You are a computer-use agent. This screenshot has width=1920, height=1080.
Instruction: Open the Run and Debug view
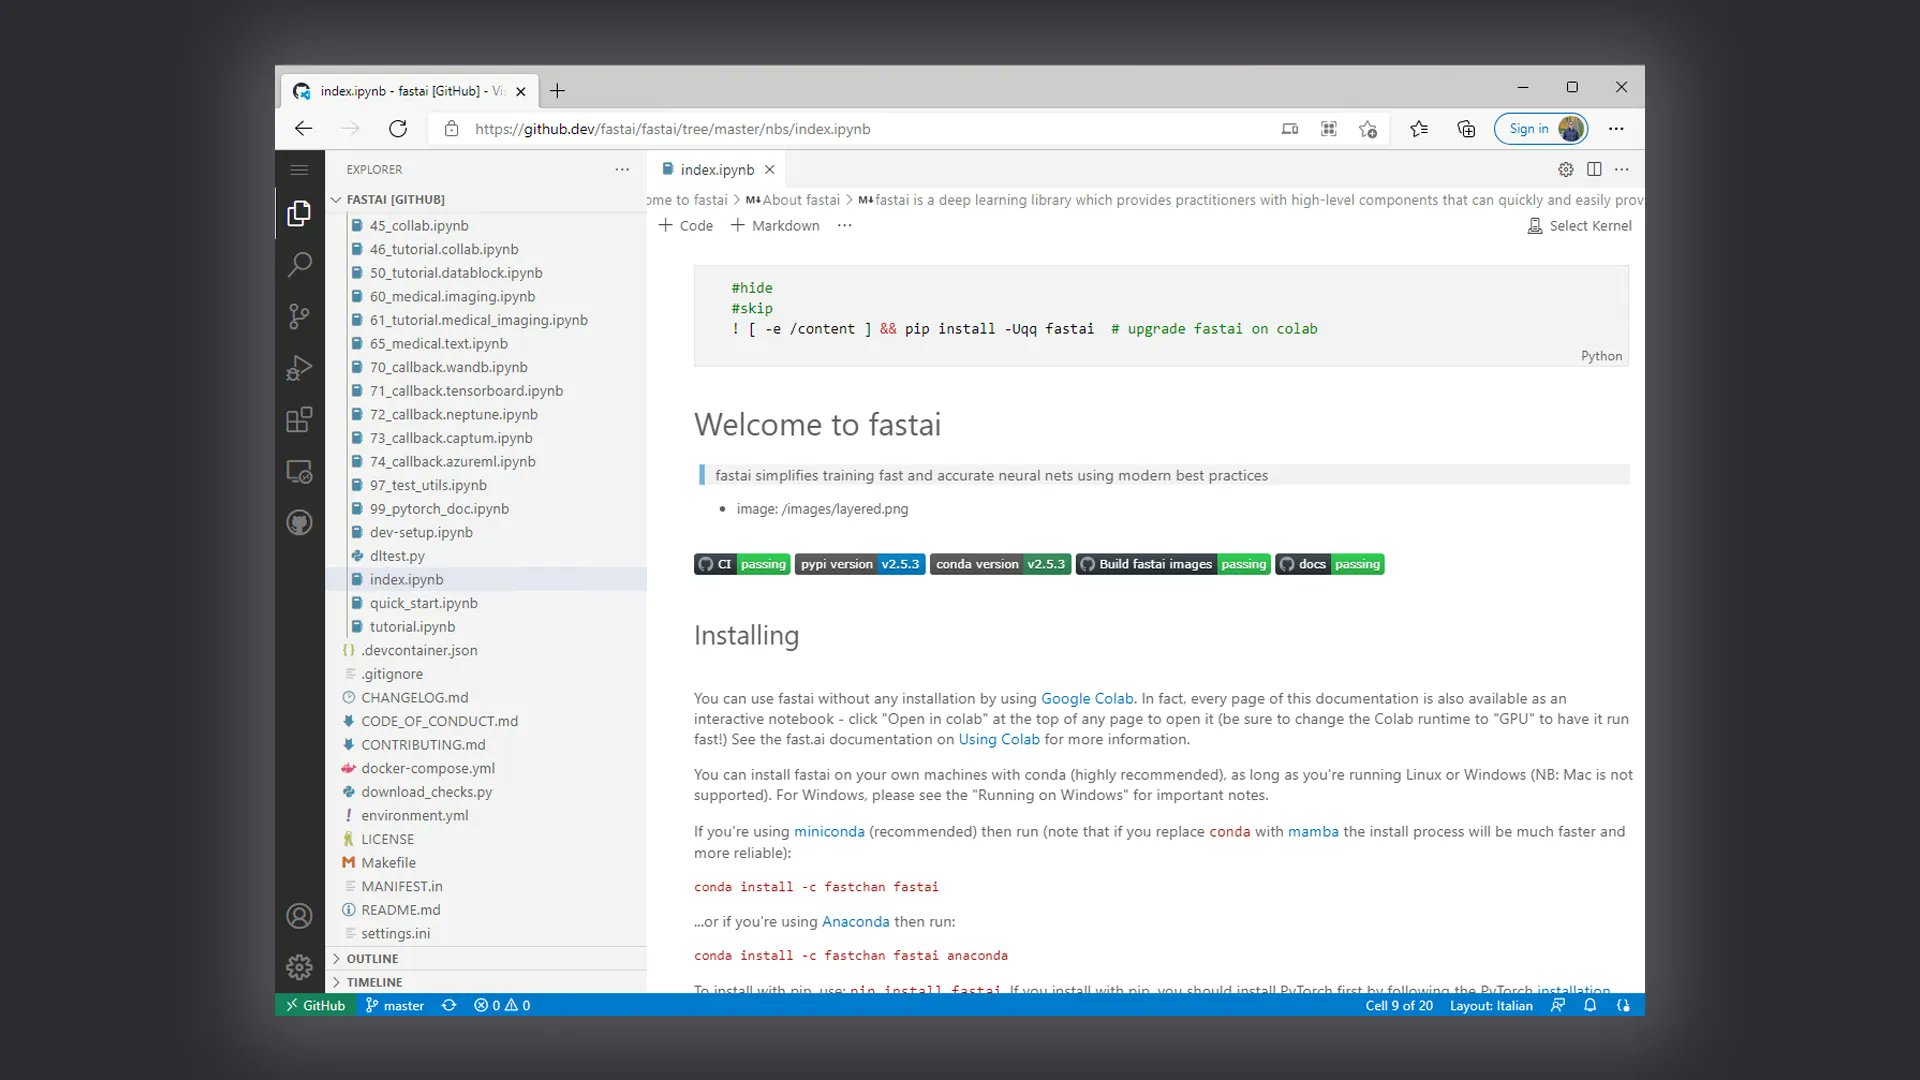click(x=299, y=368)
